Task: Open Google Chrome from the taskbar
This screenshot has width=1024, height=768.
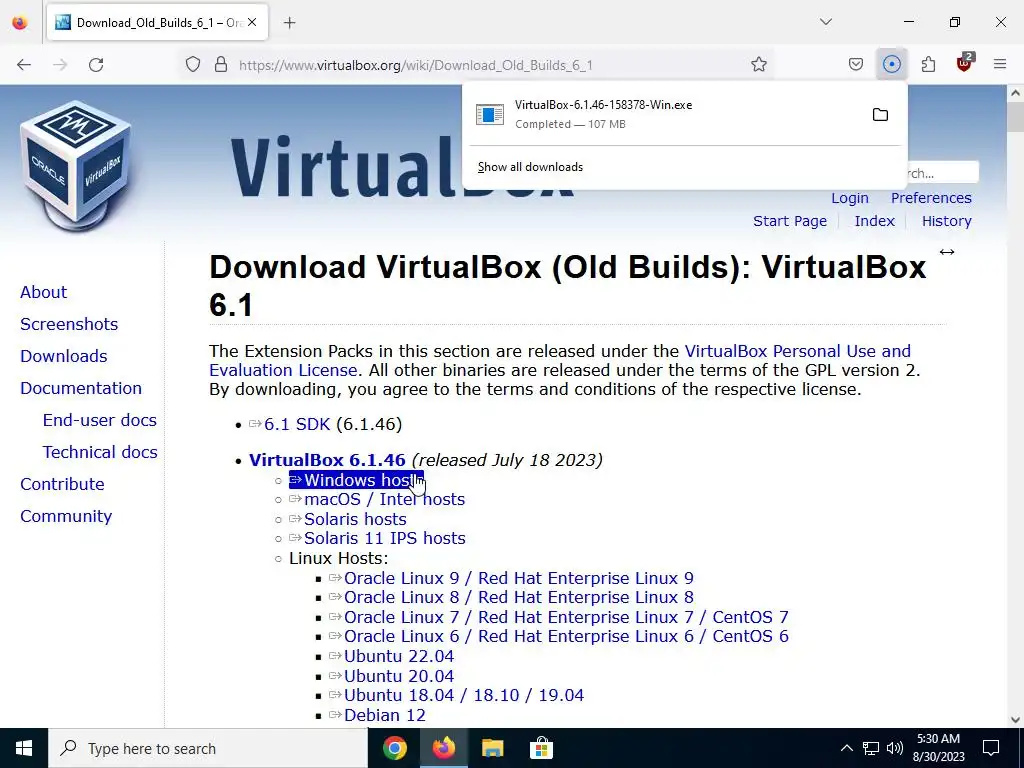Action: [x=394, y=748]
